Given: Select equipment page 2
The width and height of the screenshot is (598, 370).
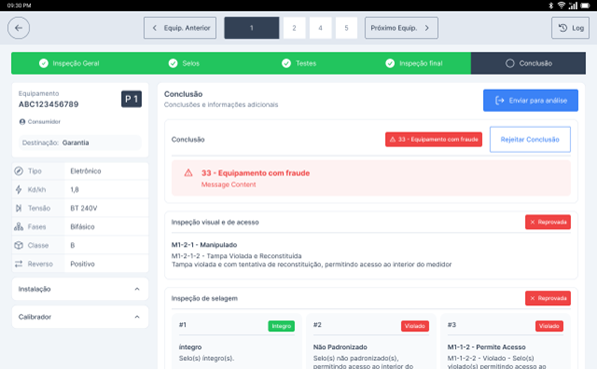Looking at the screenshot, I should tap(294, 28).
